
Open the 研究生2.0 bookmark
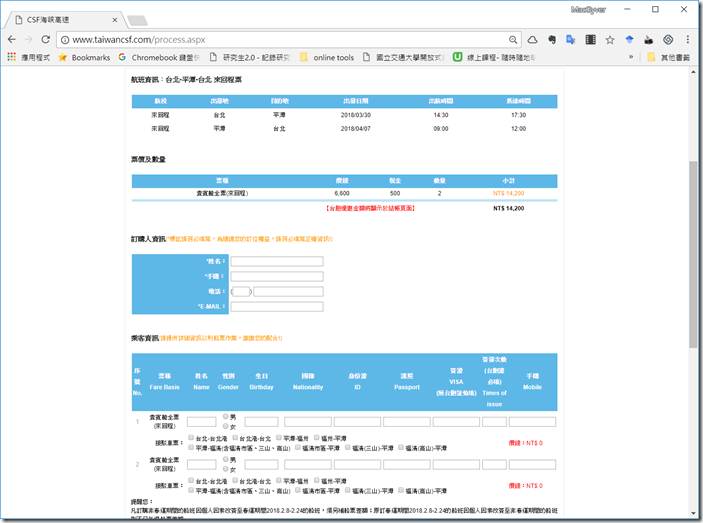tap(250, 57)
